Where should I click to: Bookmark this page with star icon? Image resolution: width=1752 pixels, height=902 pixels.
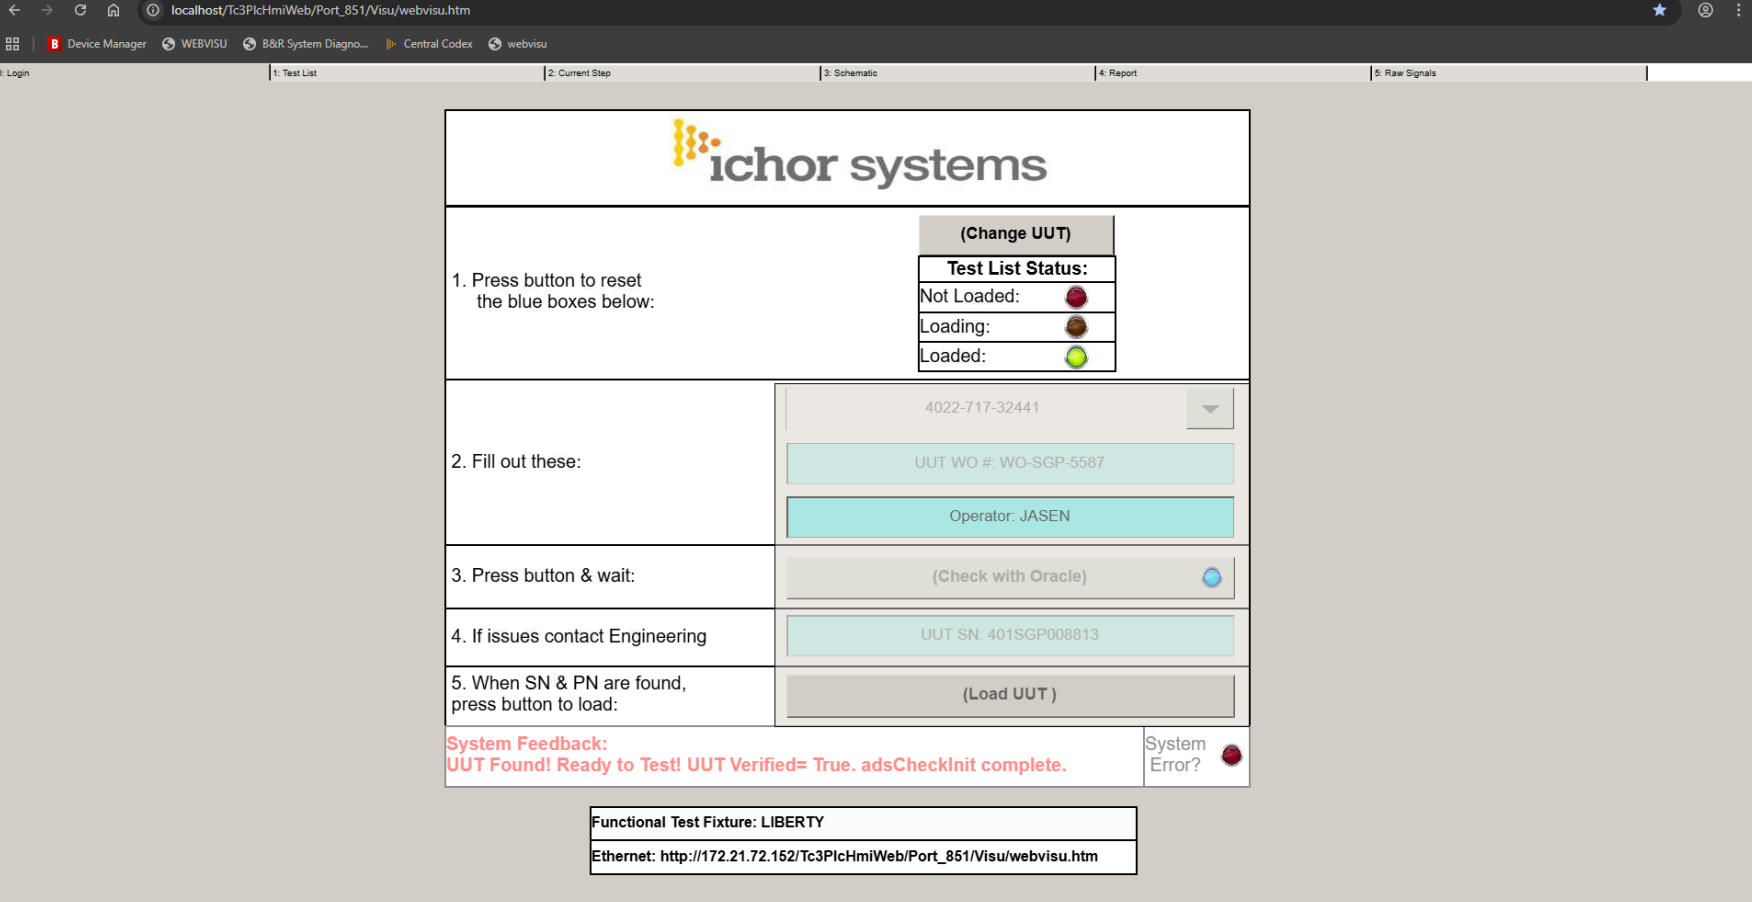1659,10
